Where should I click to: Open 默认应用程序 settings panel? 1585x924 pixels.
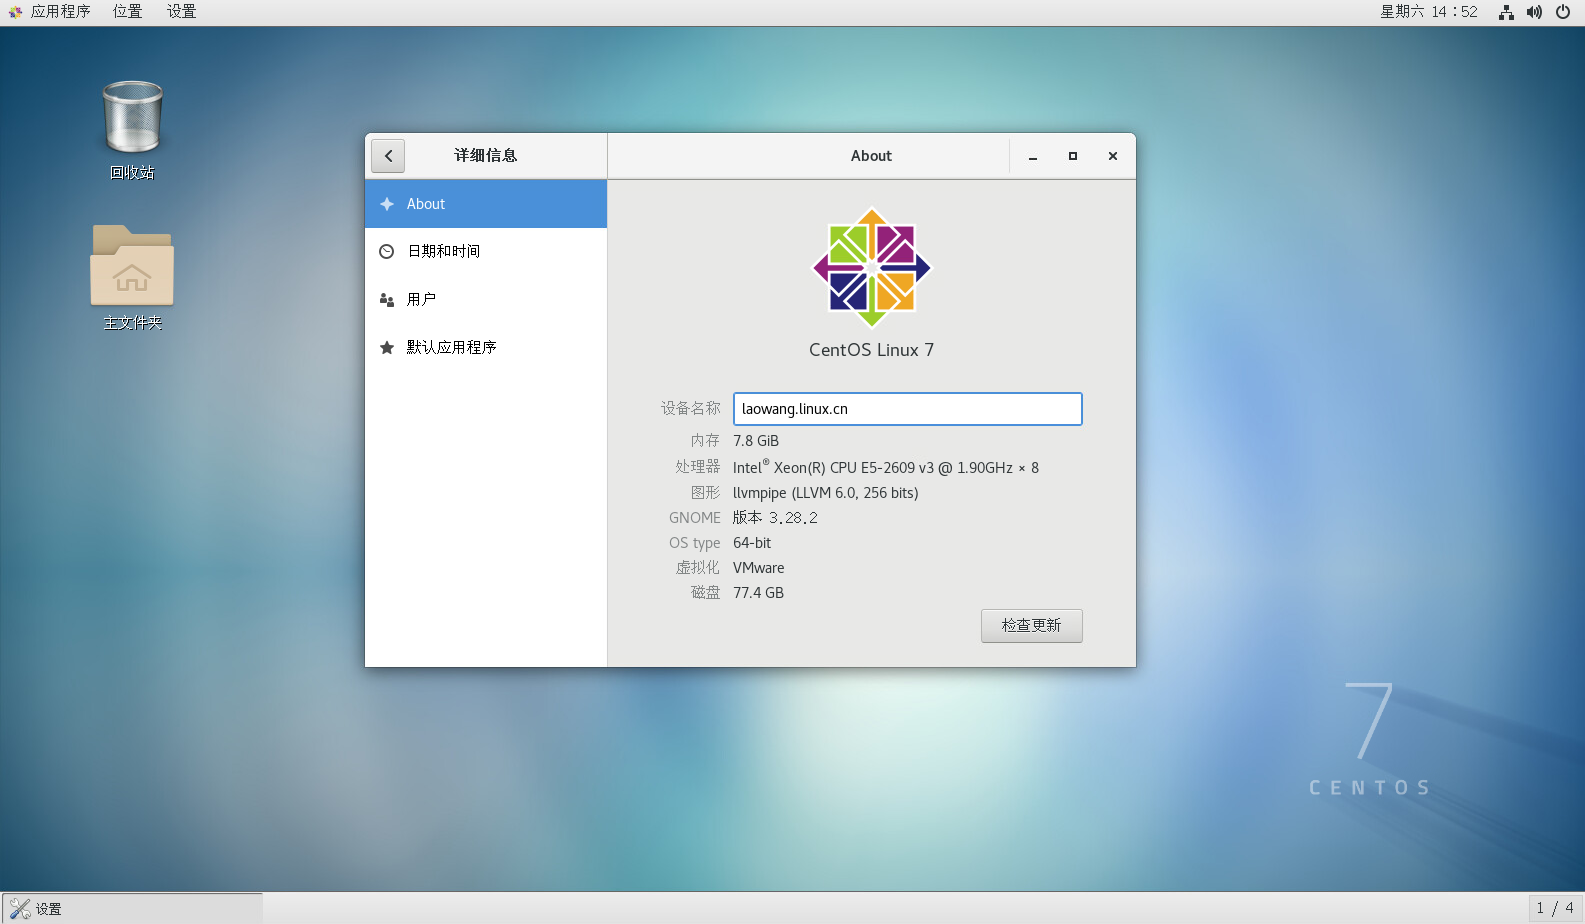(x=486, y=348)
